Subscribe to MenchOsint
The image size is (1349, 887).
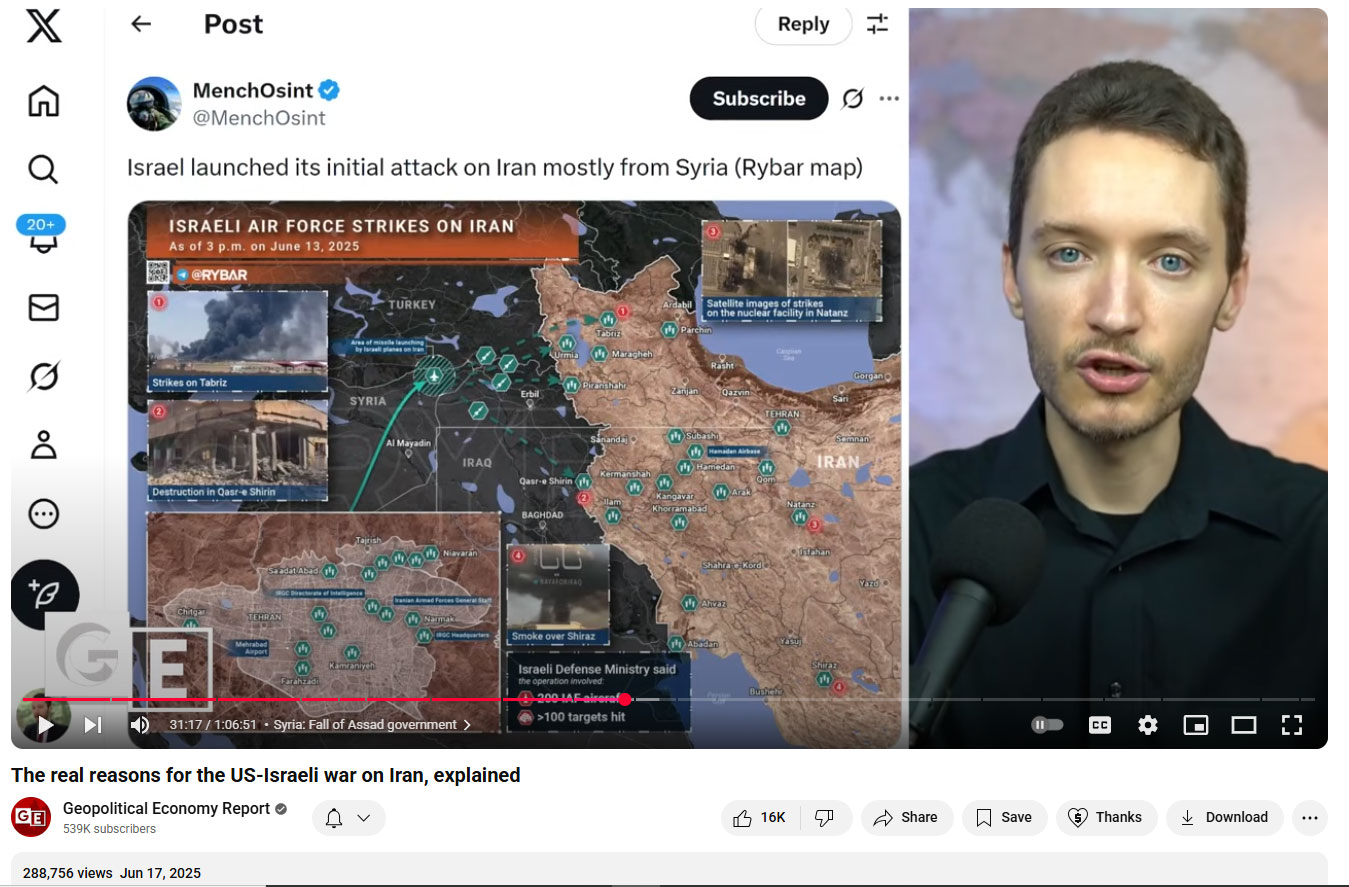pyautogui.click(x=759, y=98)
